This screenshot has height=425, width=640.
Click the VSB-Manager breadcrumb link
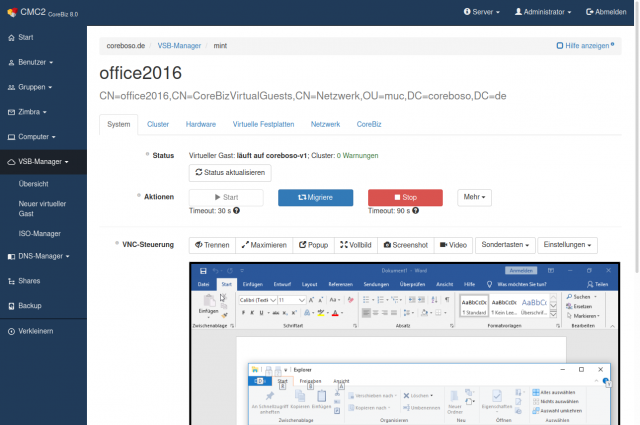pos(179,46)
